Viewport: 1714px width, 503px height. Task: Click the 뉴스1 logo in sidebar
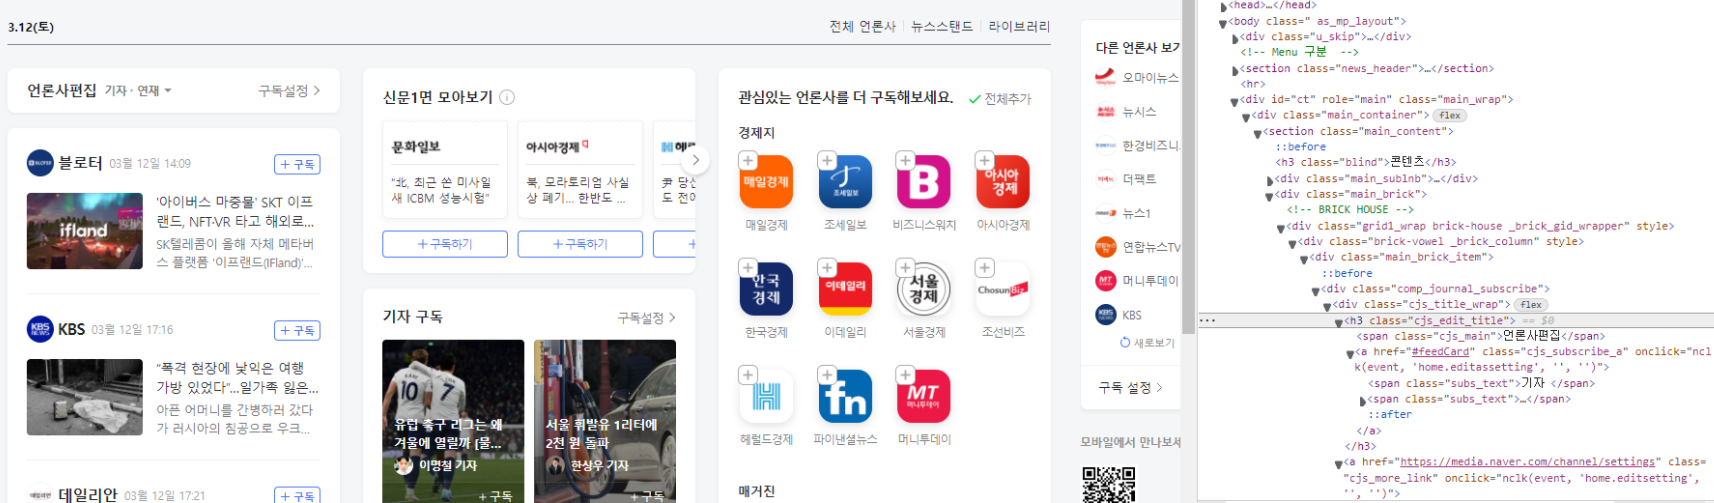click(1105, 213)
